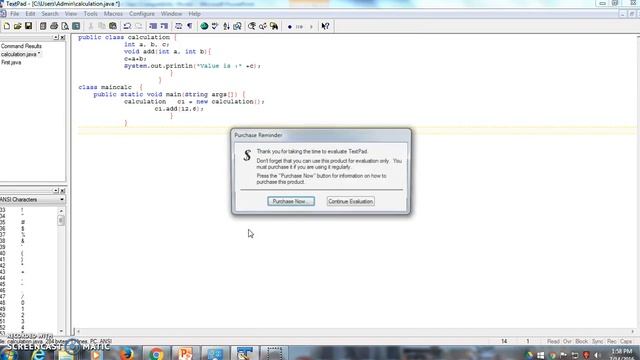Click the Ovr indicator in the status bar
This screenshot has height=360, width=640.
[567, 341]
